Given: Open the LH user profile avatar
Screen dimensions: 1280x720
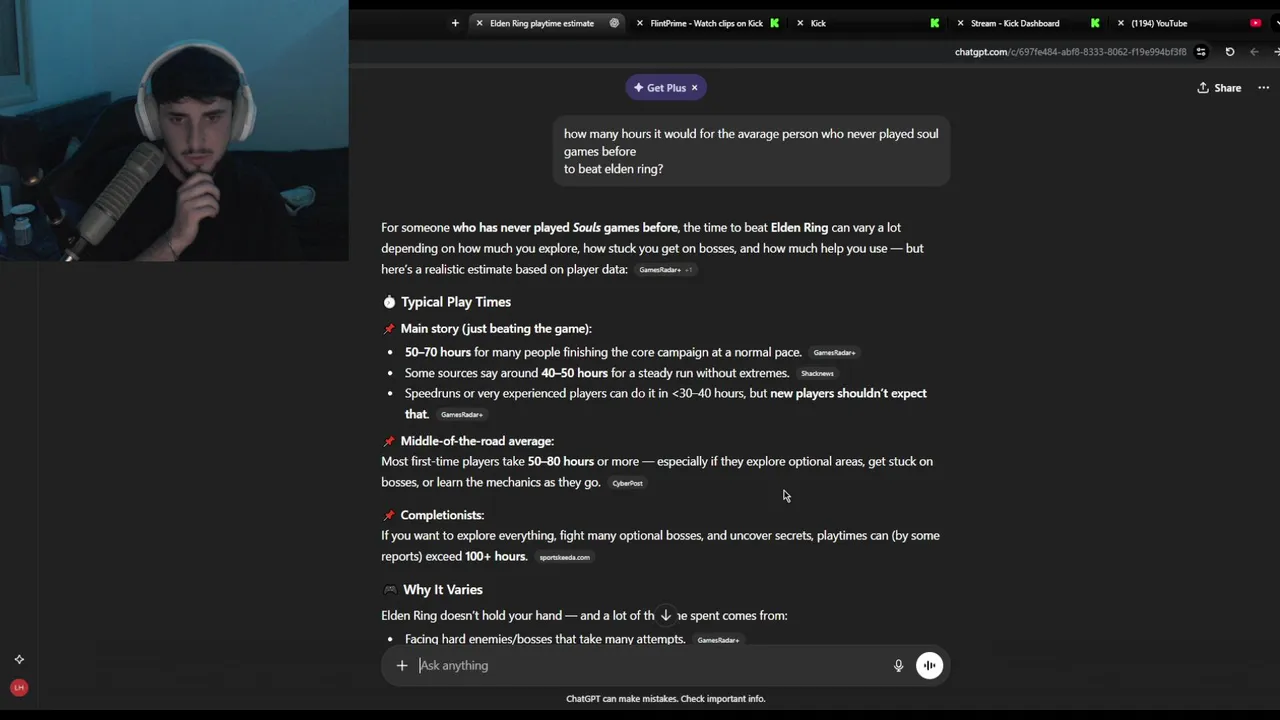Looking at the screenshot, I should [19, 688].
